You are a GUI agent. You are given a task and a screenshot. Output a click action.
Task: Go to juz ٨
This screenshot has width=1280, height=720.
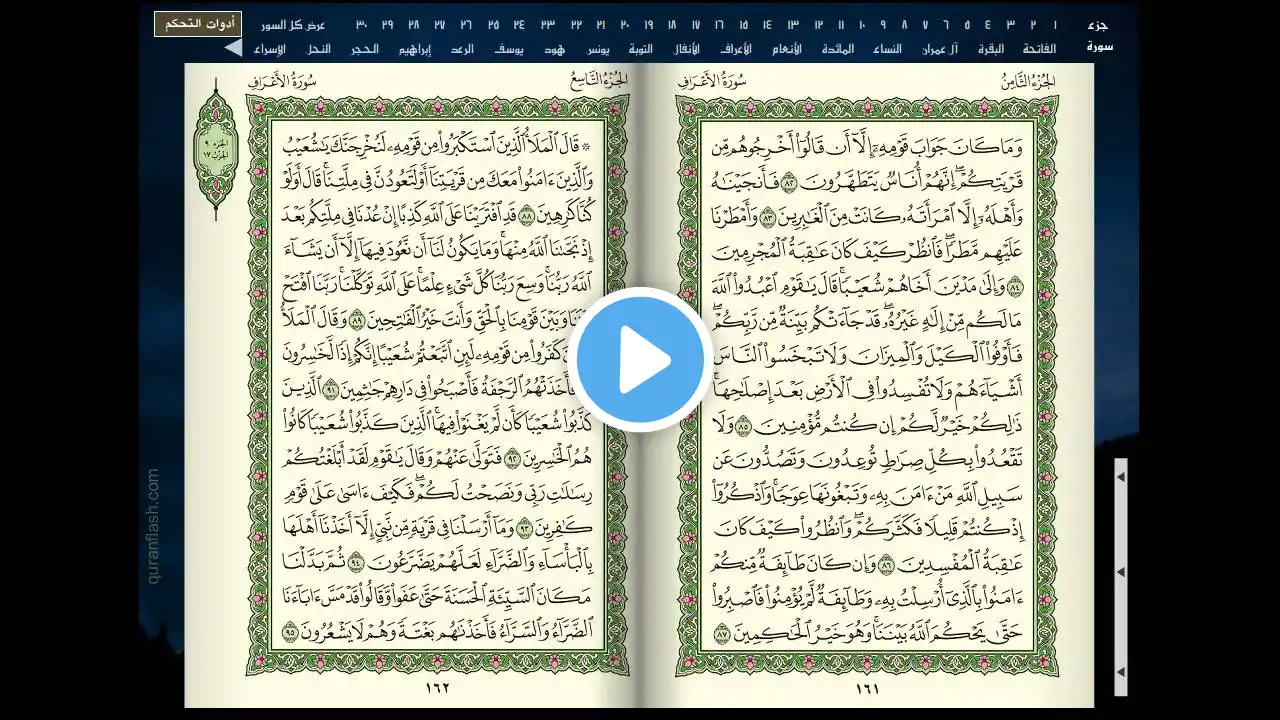[904, 24]
